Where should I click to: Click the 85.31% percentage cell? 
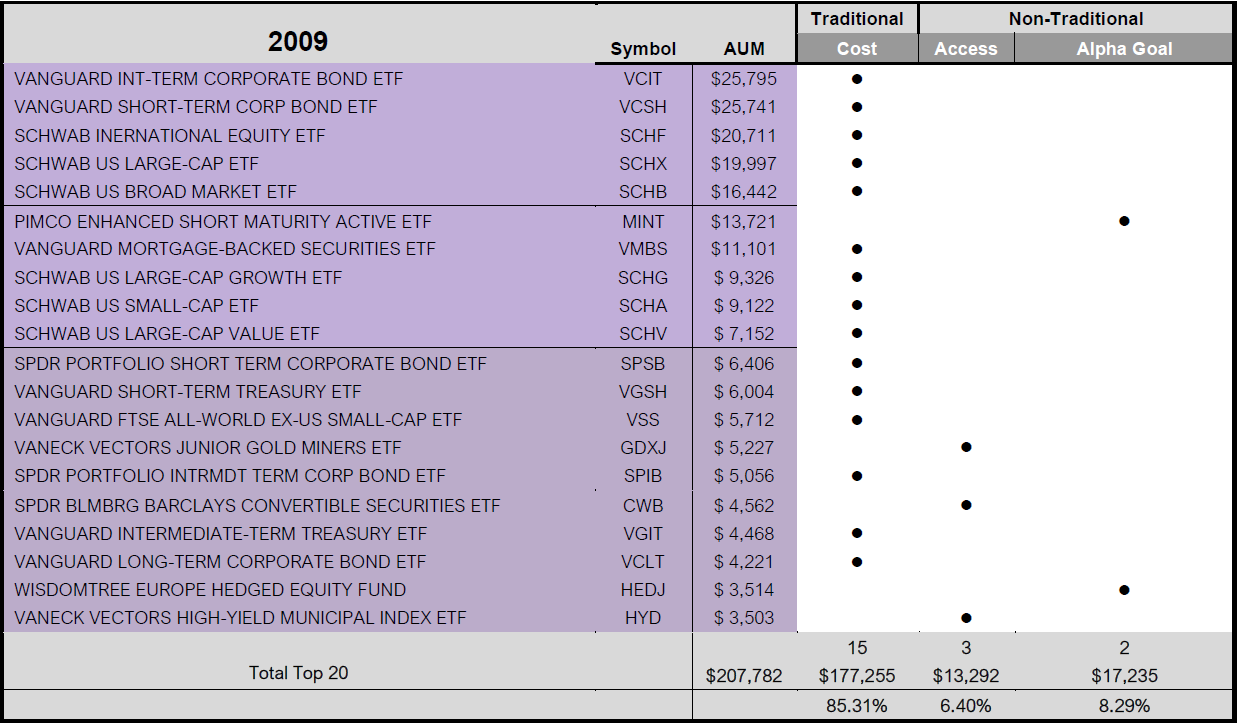857,706
